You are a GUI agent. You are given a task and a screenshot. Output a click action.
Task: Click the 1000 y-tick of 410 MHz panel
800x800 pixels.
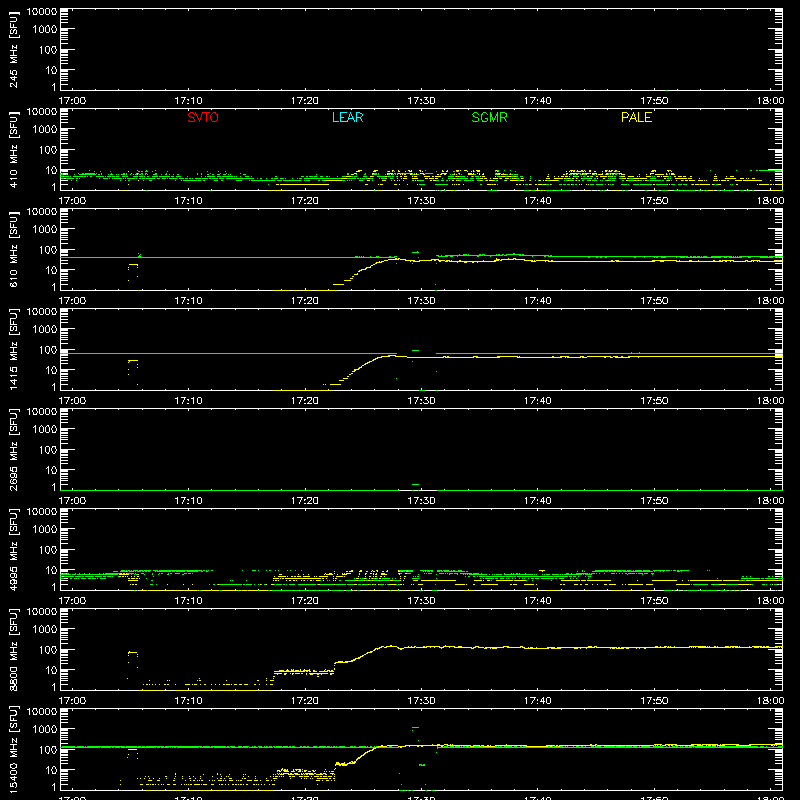click(x=45, y=130)
